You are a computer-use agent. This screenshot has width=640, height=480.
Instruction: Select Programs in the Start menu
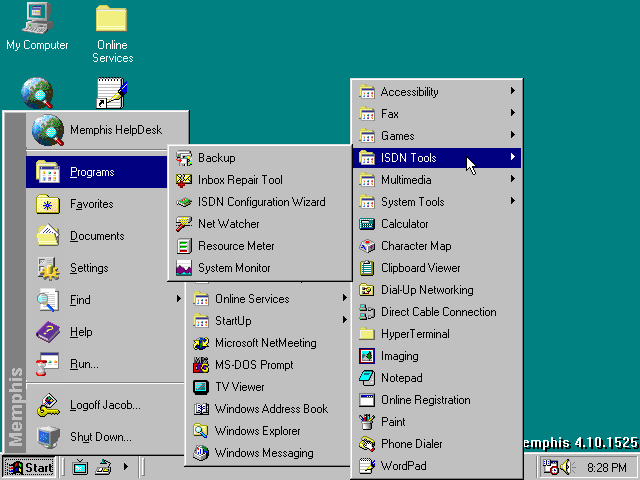(x=97, y=172)
